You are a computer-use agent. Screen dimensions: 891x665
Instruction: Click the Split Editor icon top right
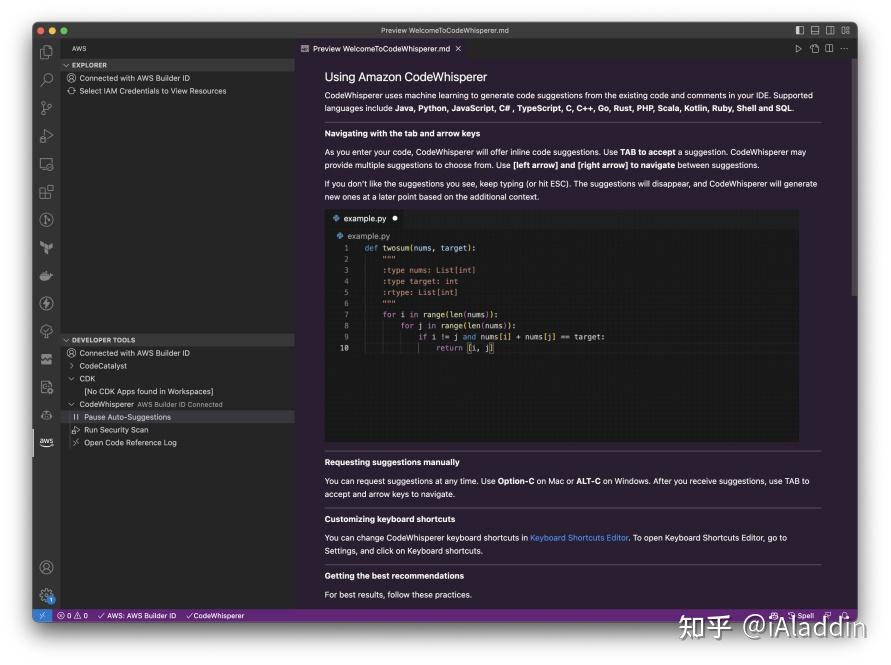[x=829, y=47]
